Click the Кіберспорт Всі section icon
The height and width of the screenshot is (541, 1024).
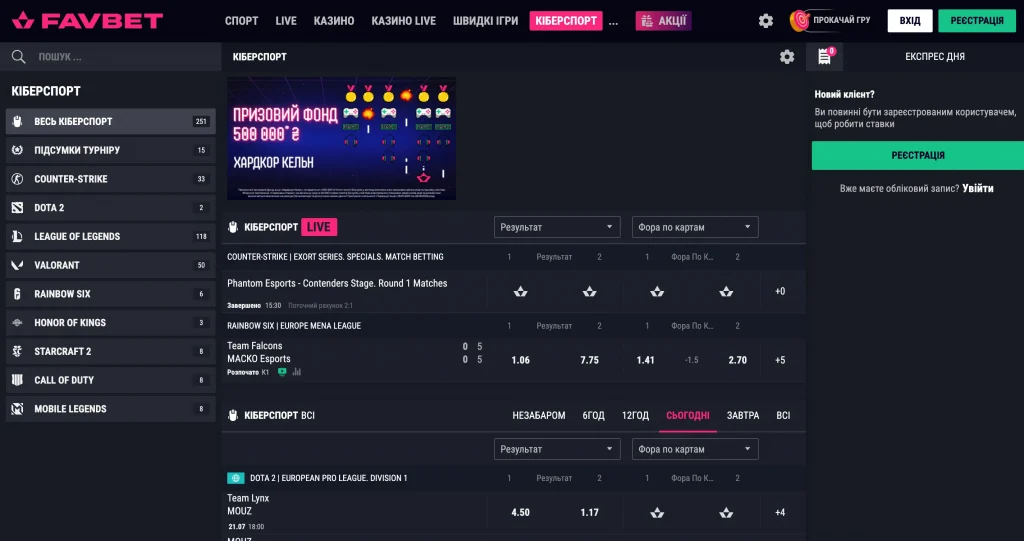233,416
